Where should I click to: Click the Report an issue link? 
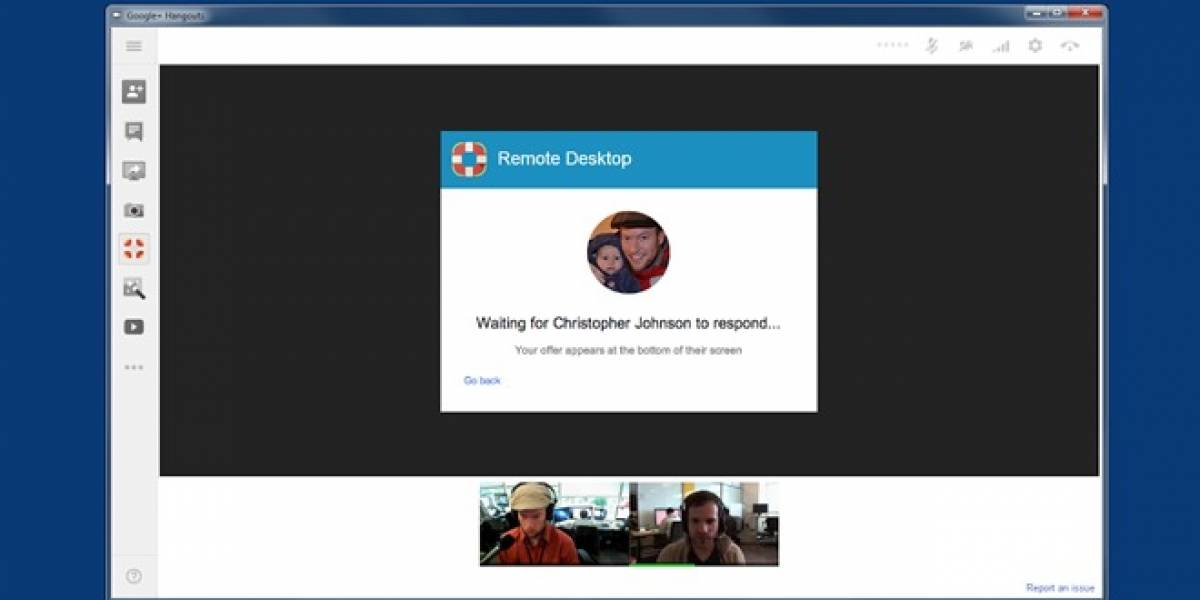[1060, 588]
